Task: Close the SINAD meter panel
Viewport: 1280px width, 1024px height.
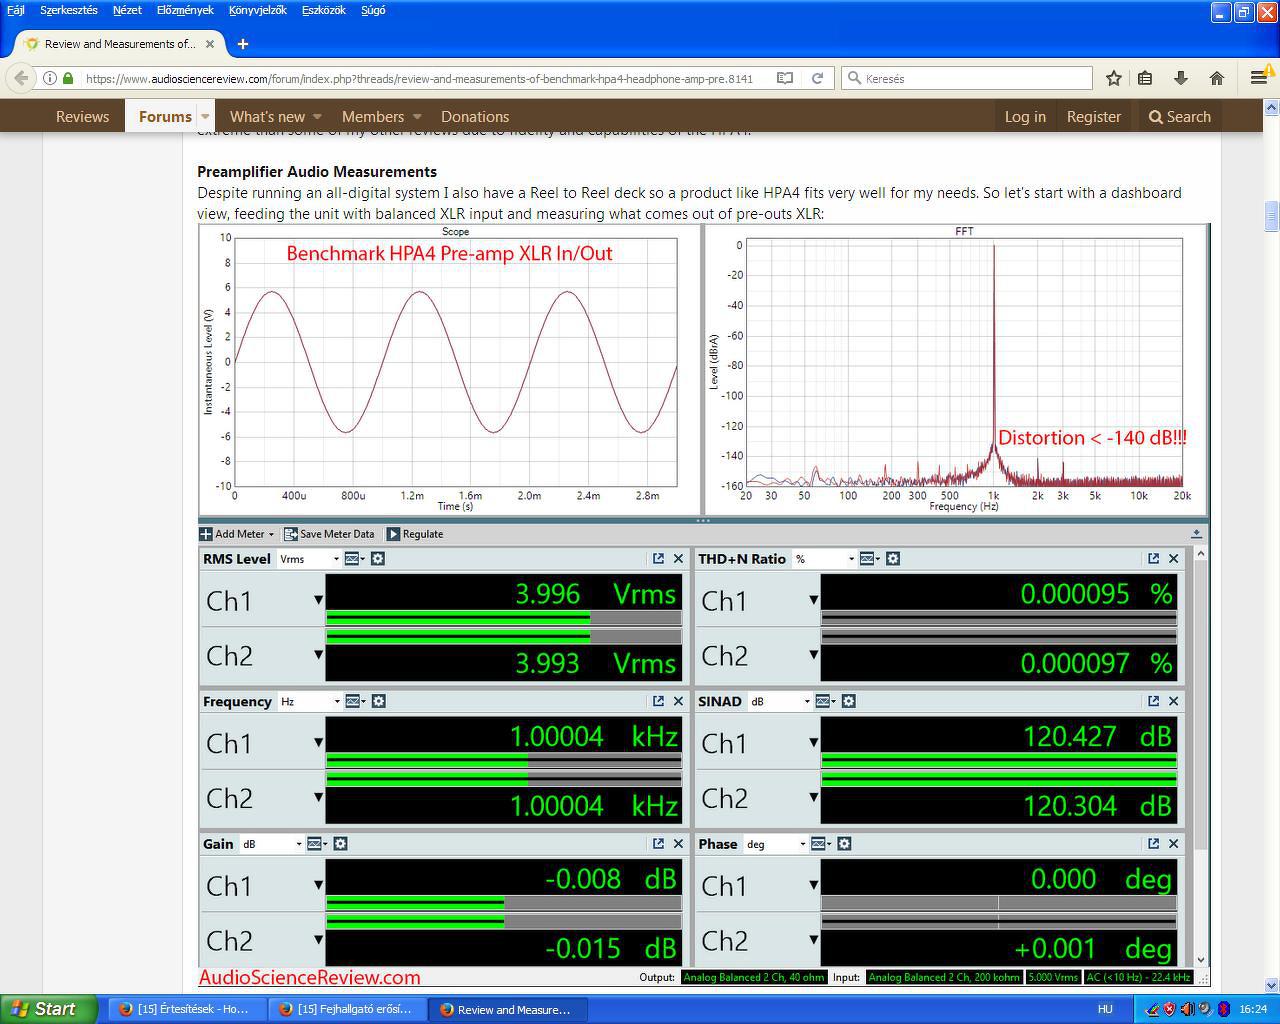Action: point(1174,701)
